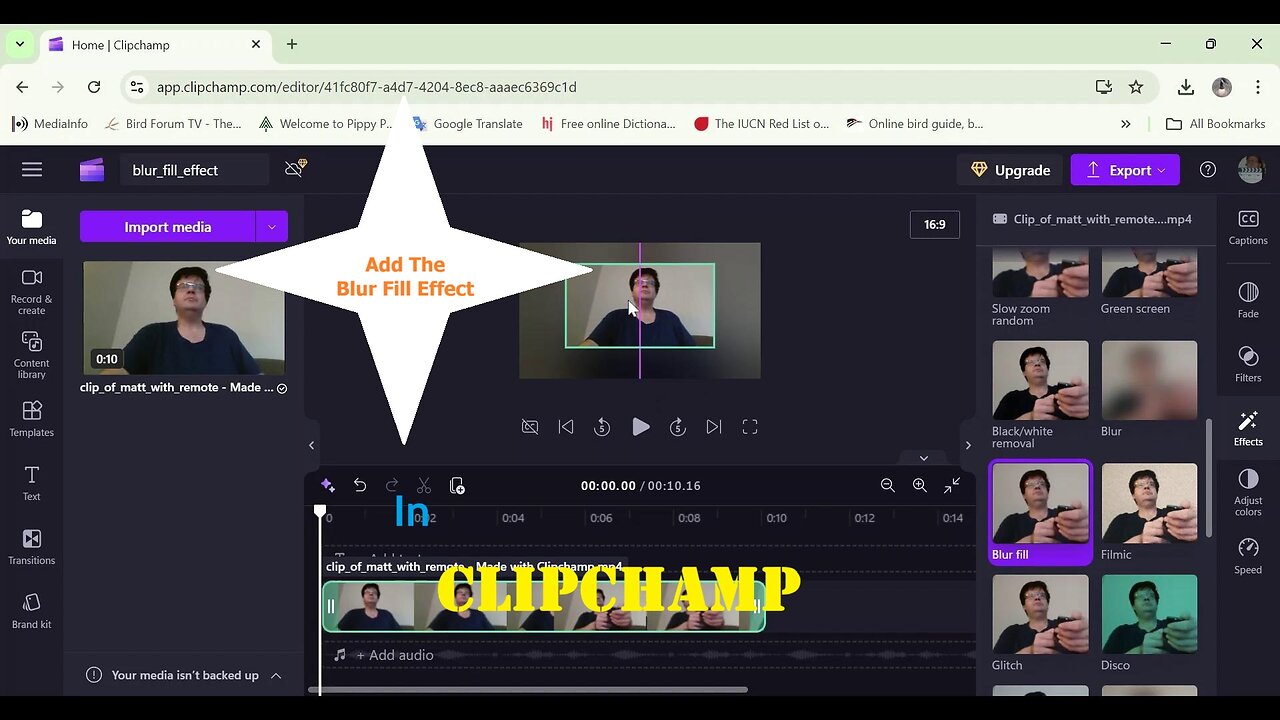This screenshot has height=720, width=1280.
Task: Open the help question mark icon
Action: 1208,170
